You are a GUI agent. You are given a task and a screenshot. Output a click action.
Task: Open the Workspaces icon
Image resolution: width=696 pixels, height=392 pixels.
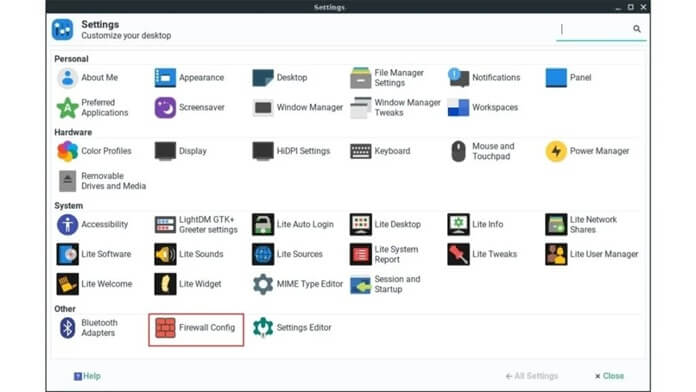click(x=458, y=107)
